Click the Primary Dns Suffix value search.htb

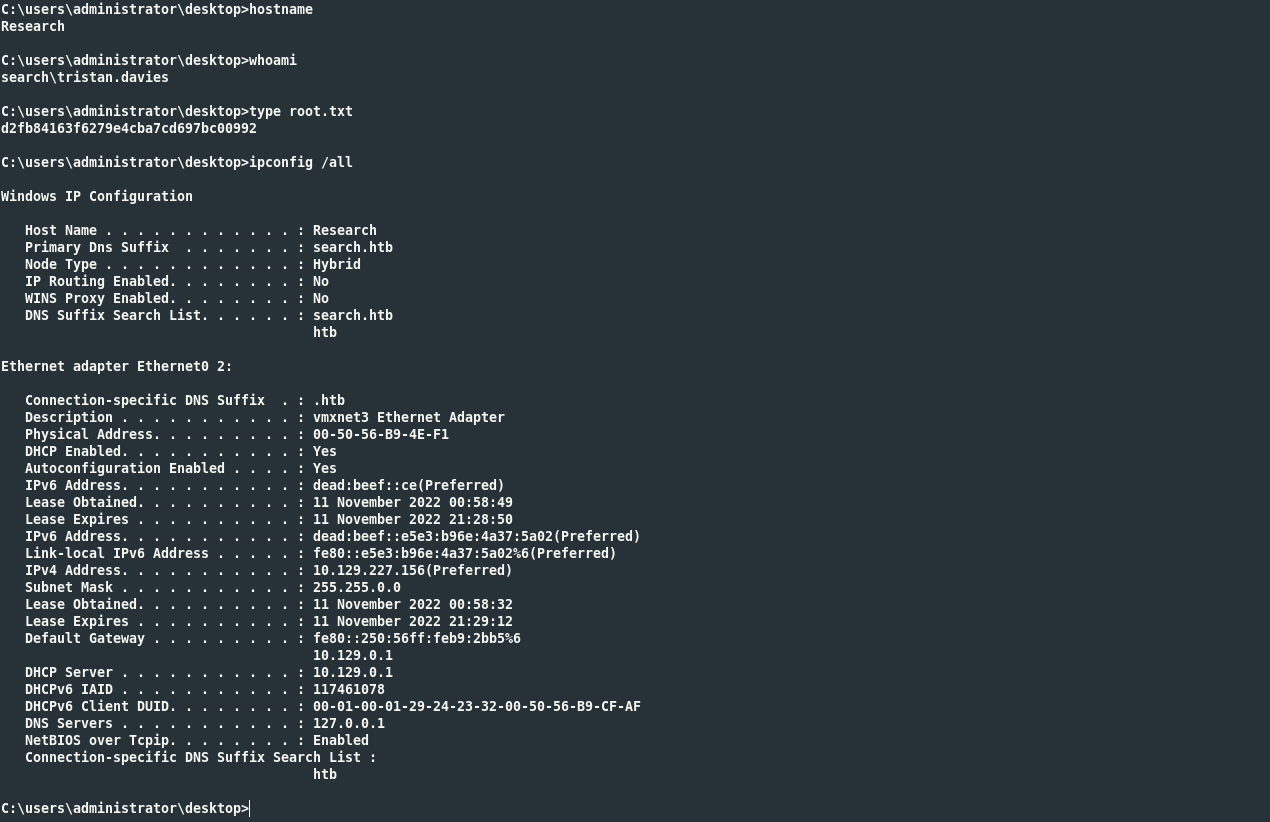point(352,247)
